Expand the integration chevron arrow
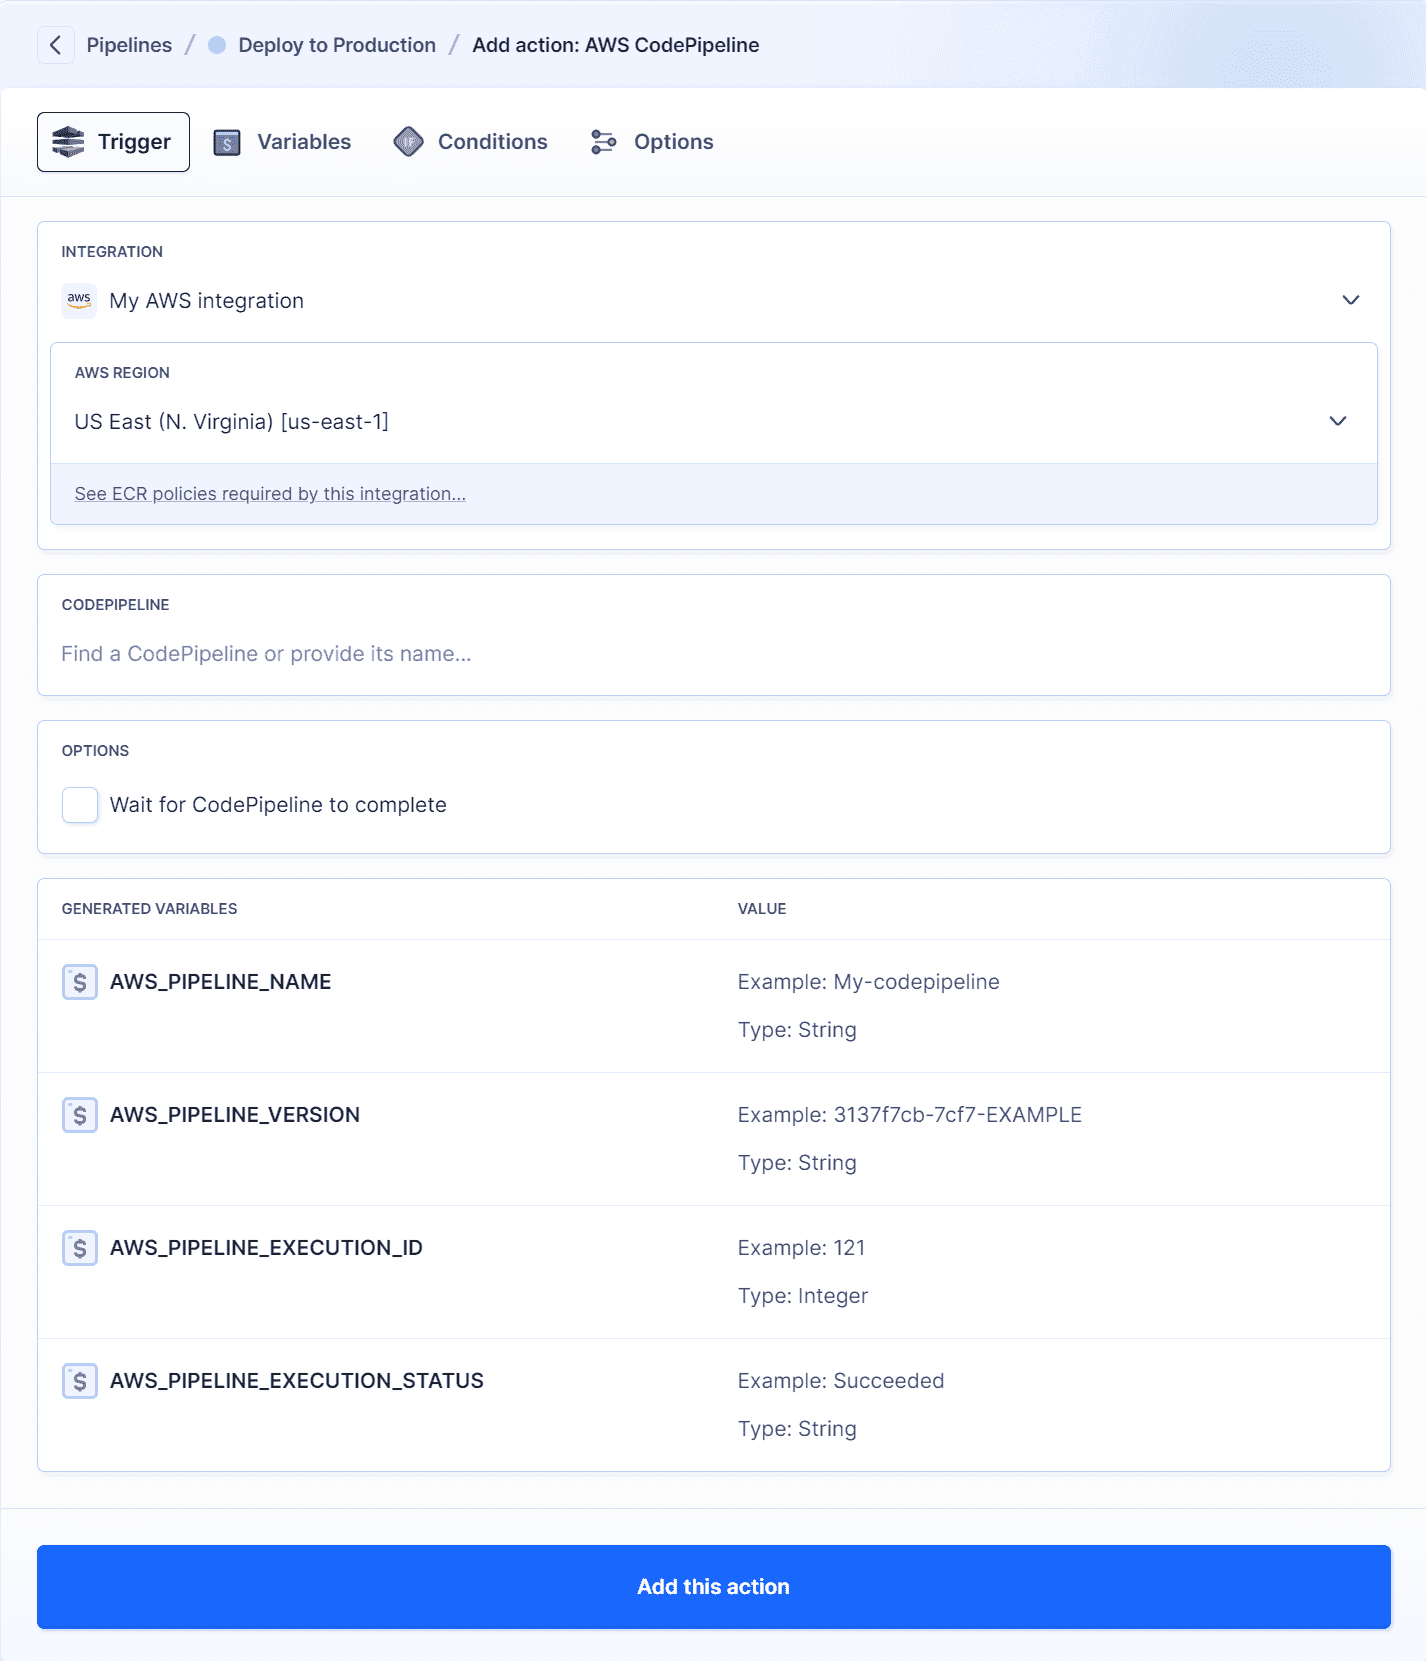1426x1661 pixels. coord(1351,300)
